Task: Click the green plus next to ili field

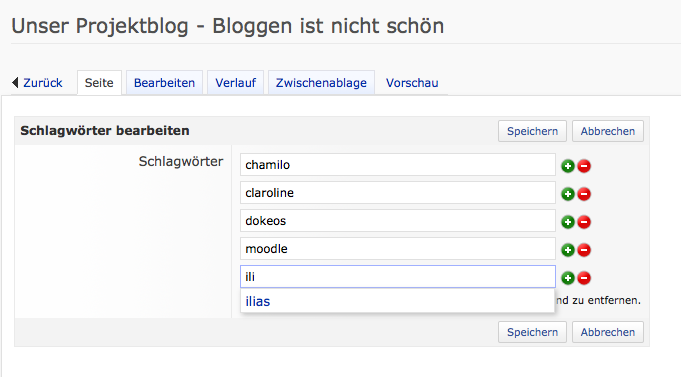Action: click(568, 278)
